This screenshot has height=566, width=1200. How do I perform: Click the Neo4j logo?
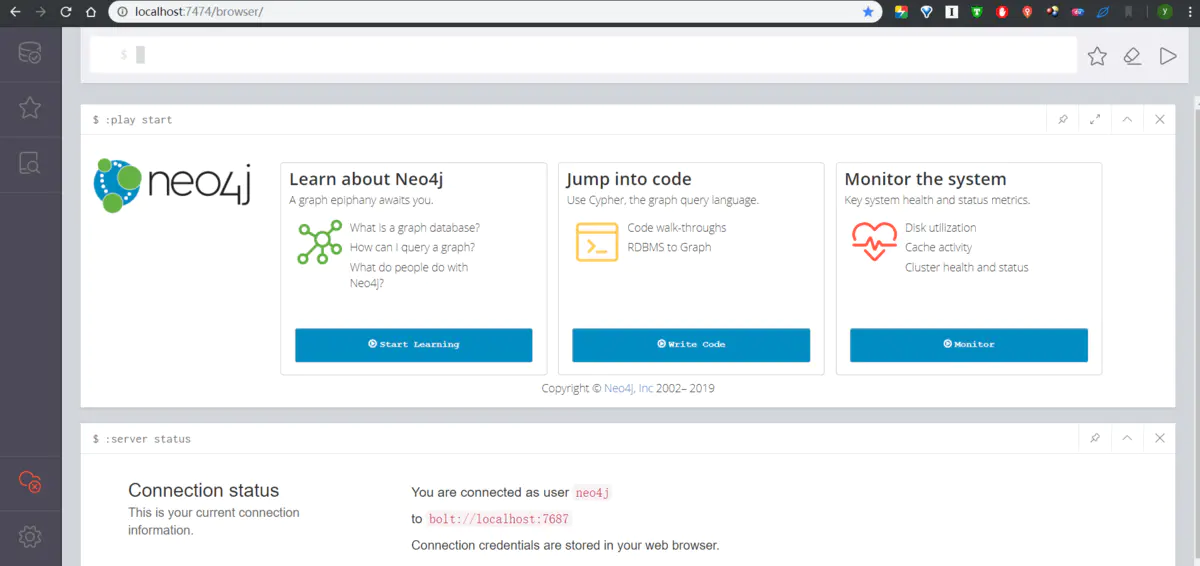171,185
